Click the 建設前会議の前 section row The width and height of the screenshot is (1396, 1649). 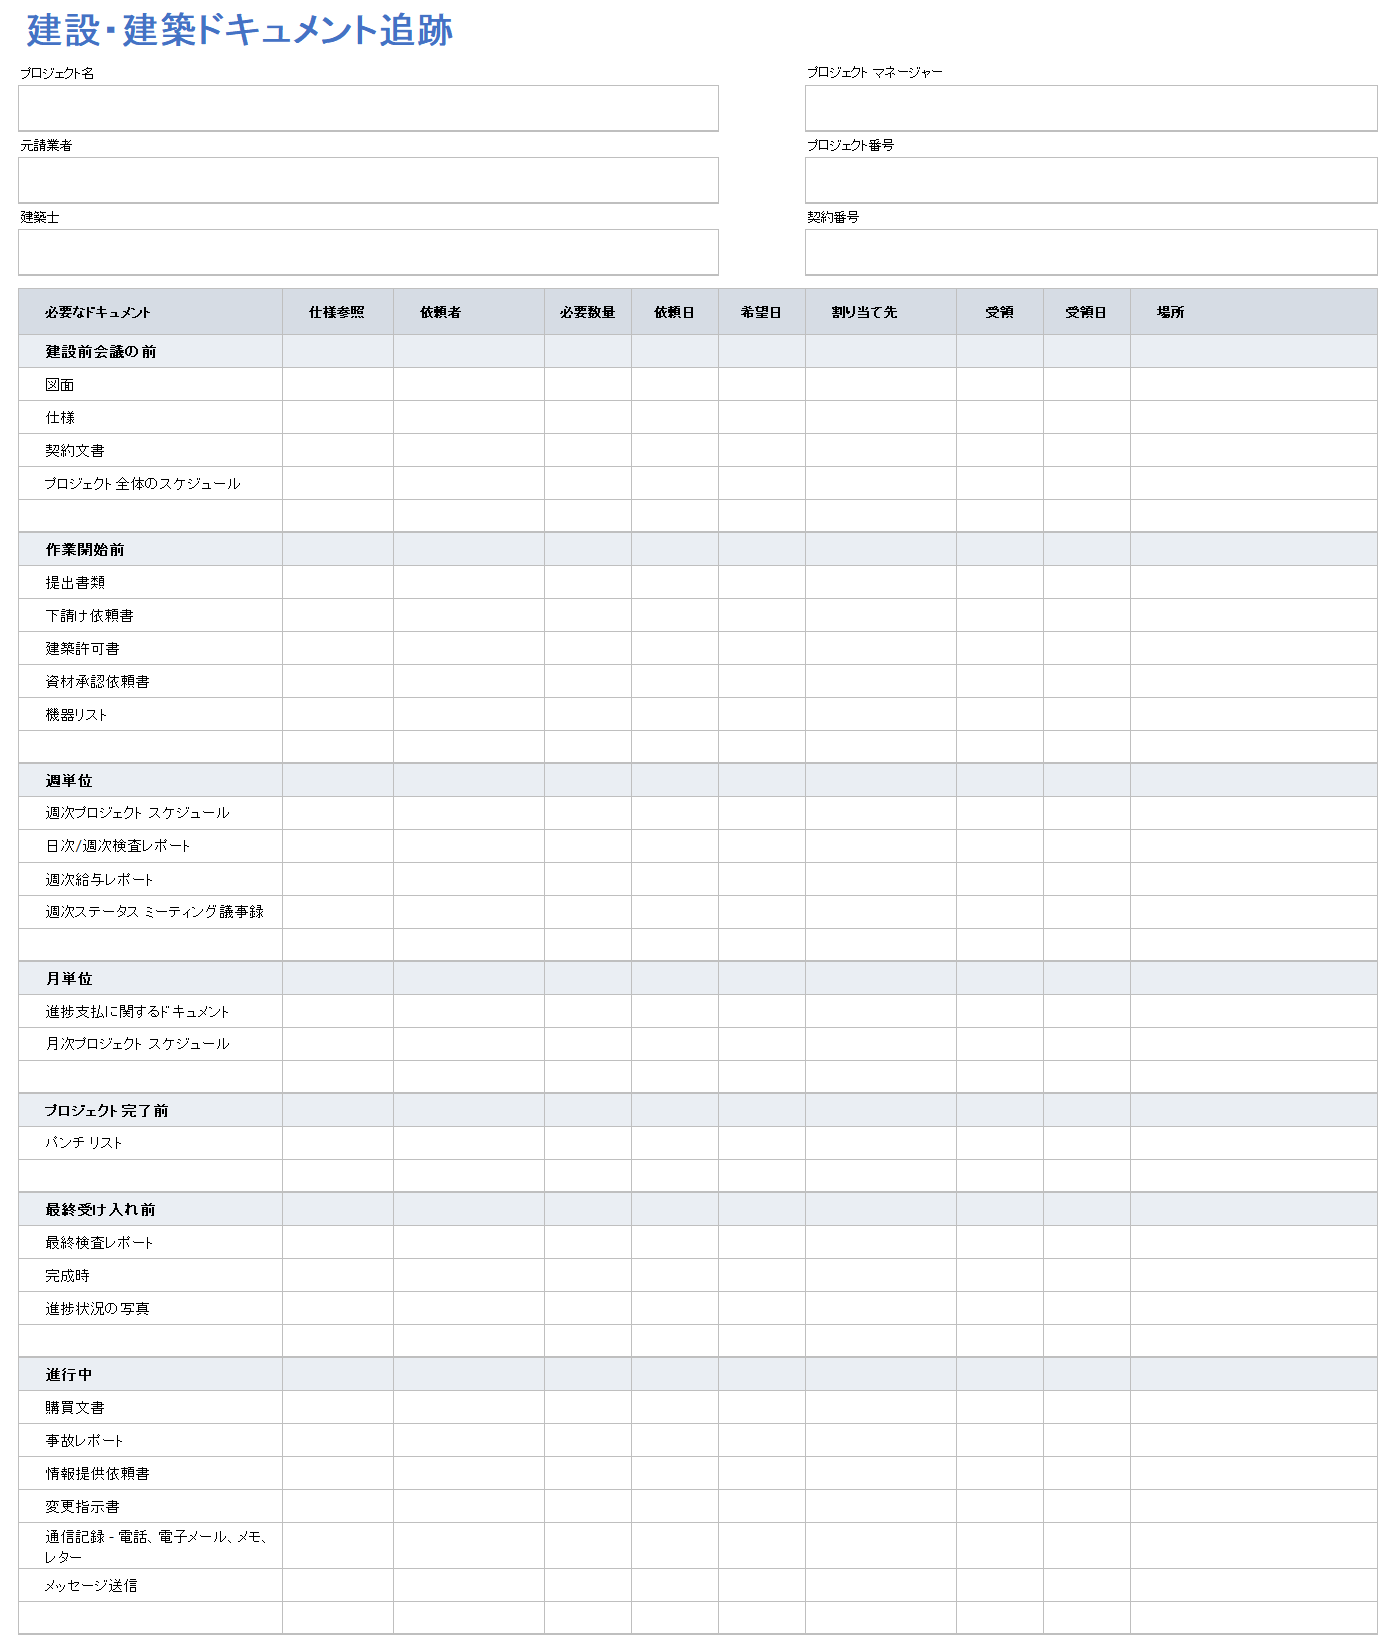(698, 351)
